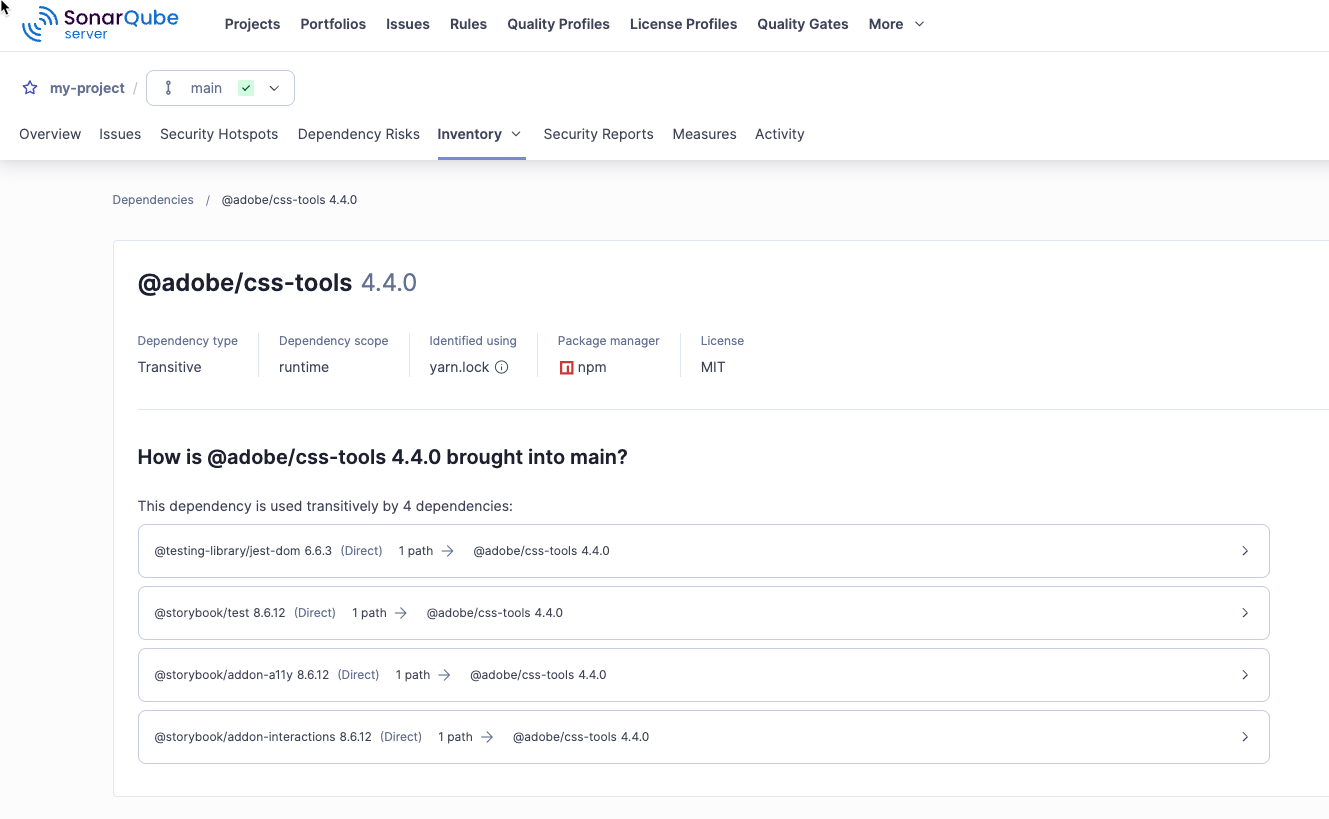Open the main branch selector dropdown
The image size is (1329, 819).
tap(274, 88)
